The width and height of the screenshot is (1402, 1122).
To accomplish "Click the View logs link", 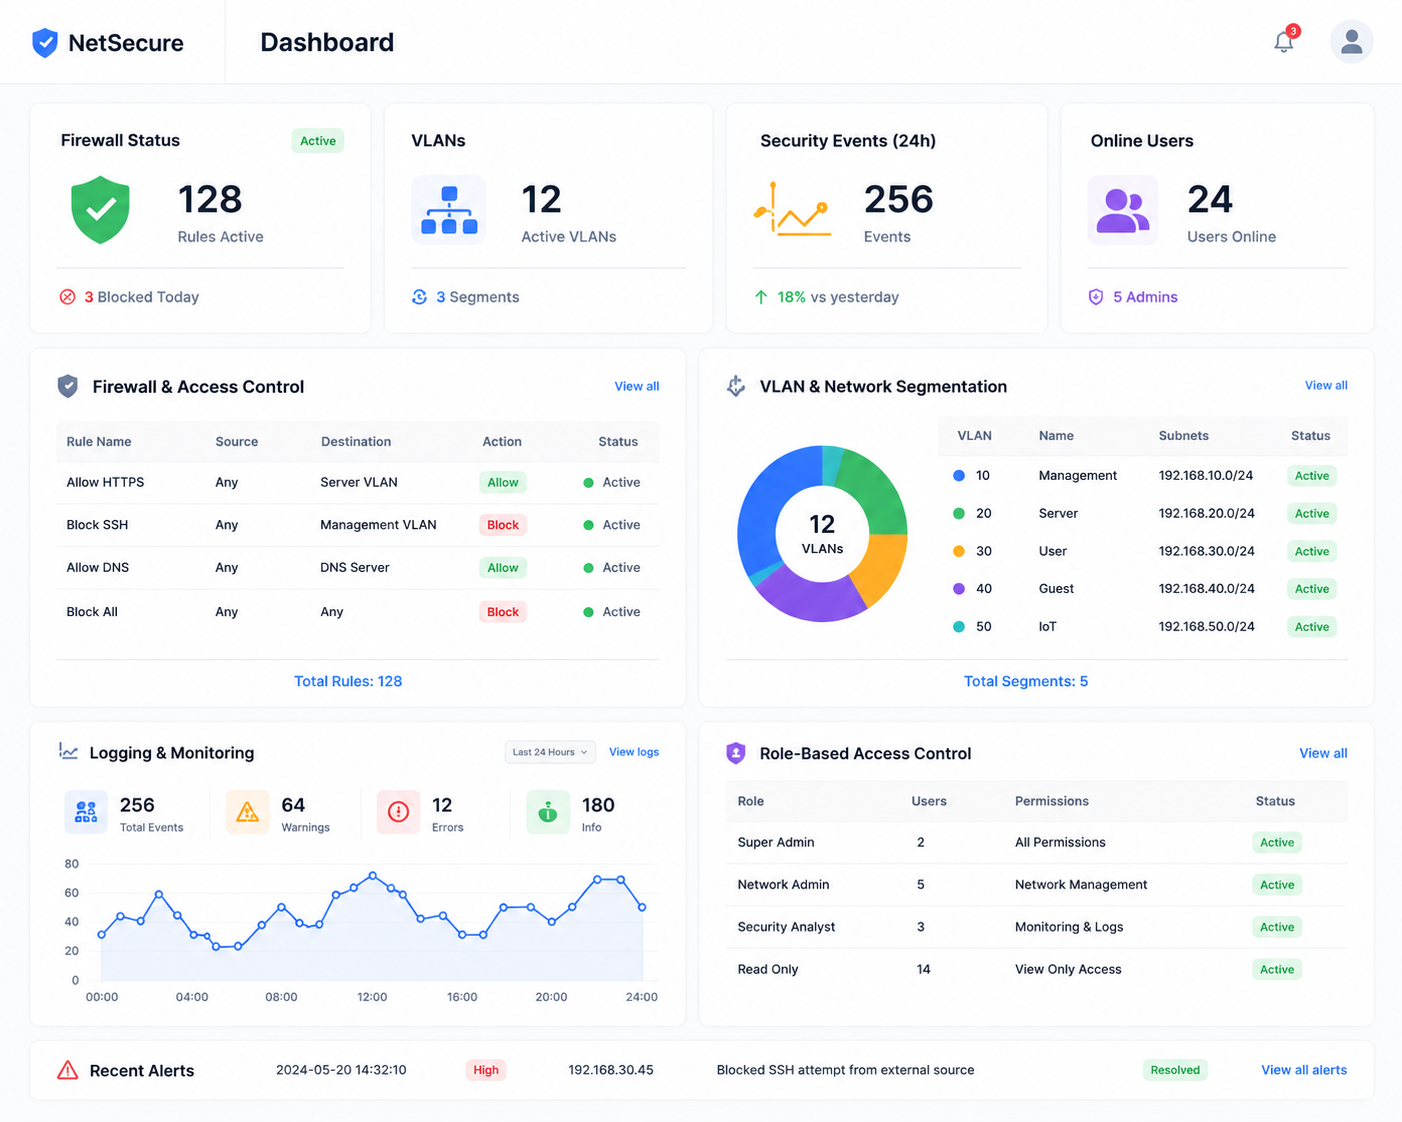I will [634, 752].
